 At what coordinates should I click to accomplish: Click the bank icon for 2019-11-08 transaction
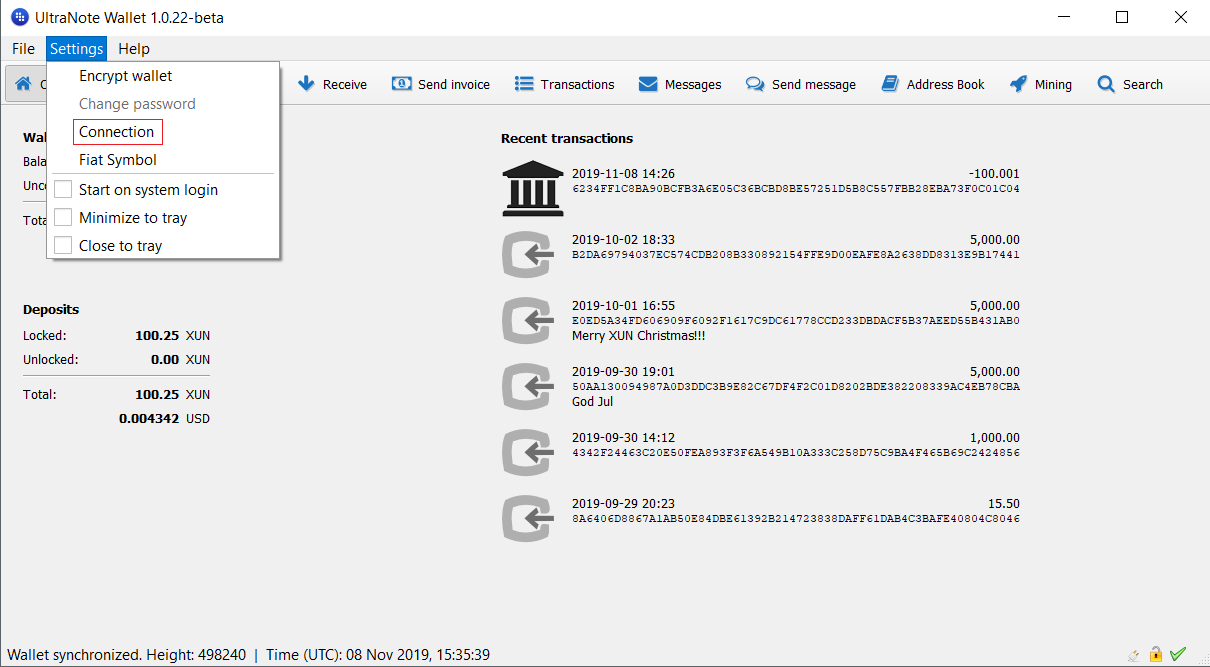pyautogui.click(x=533, y=188)
